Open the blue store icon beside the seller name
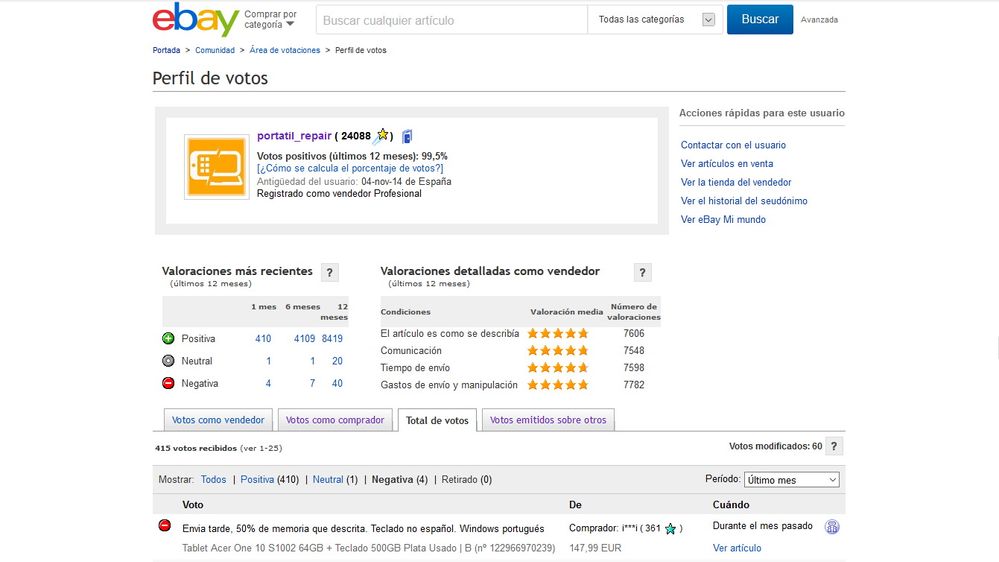 [x=407, y=136]
